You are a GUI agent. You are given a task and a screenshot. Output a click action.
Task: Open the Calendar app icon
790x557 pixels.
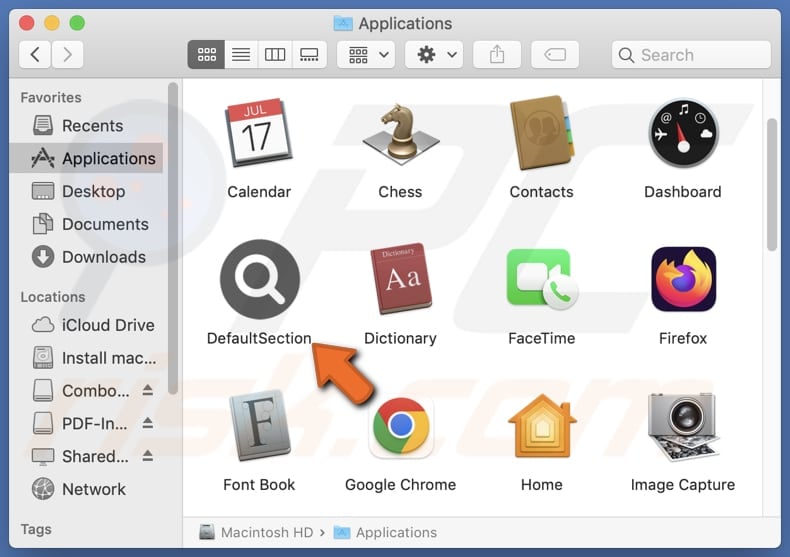click(259, 133)
